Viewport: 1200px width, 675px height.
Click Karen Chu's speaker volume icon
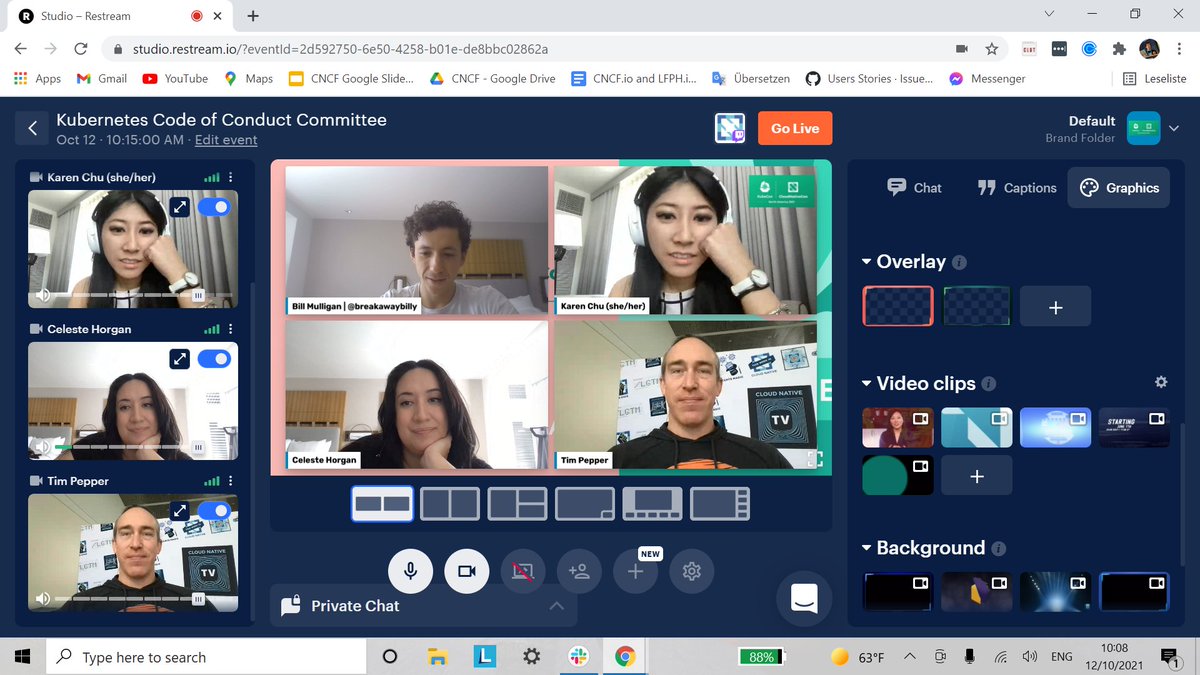(x=42, y=296)
